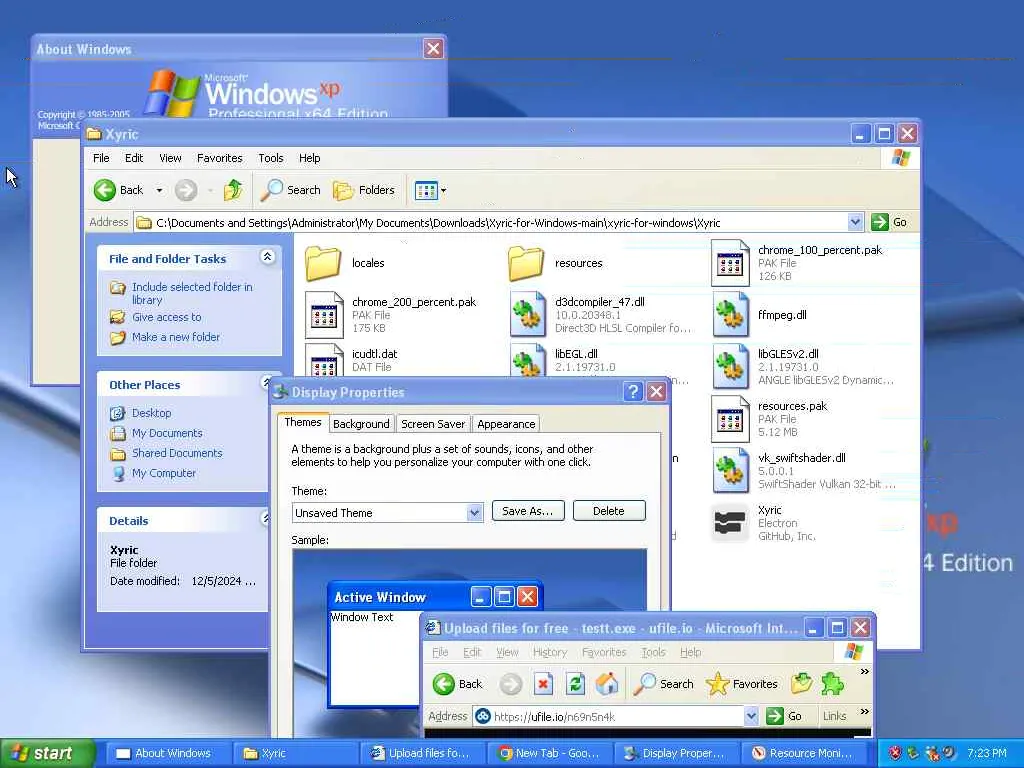
Task: Select the vk_swiftshader.dll file icon
Action: (730, 471)
